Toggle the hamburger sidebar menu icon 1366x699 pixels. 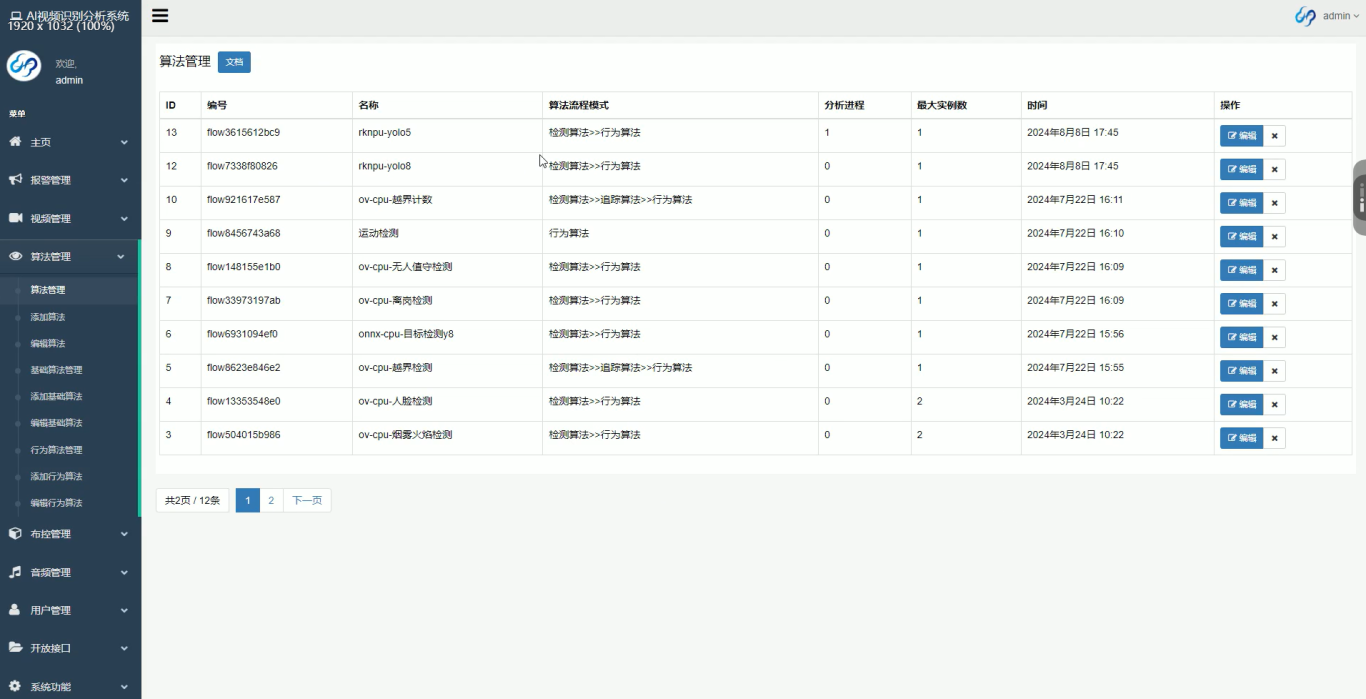[160, 16]
